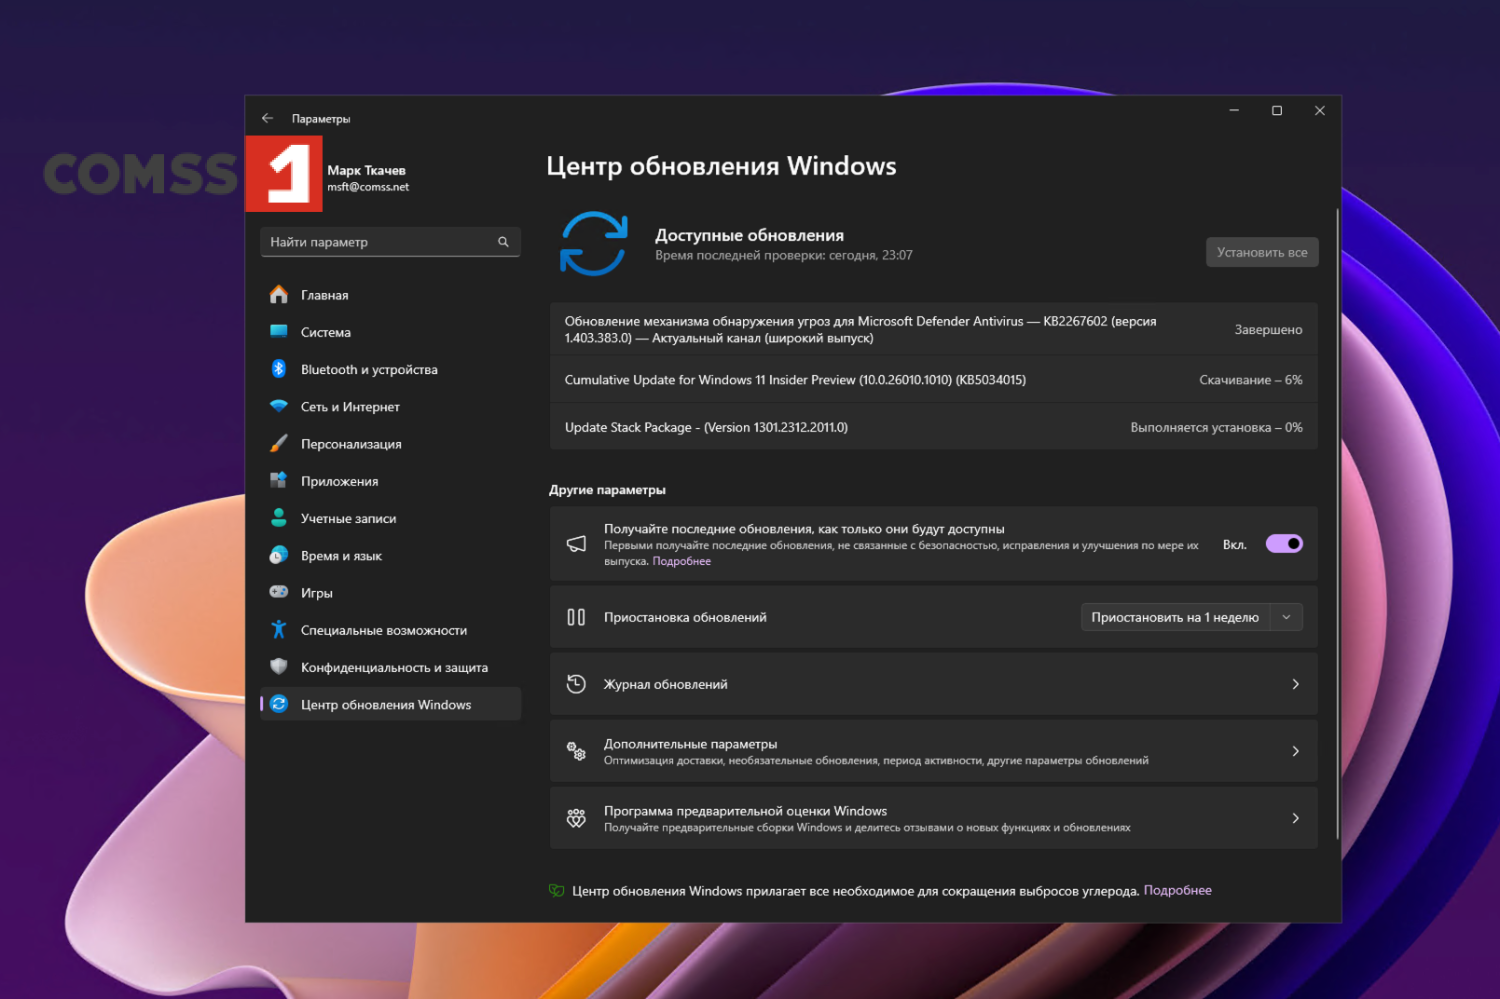Turn off the get latest updates toggle
Image resolution: width=1500 pixels, height=999 pixels.
pos(1284,544)
